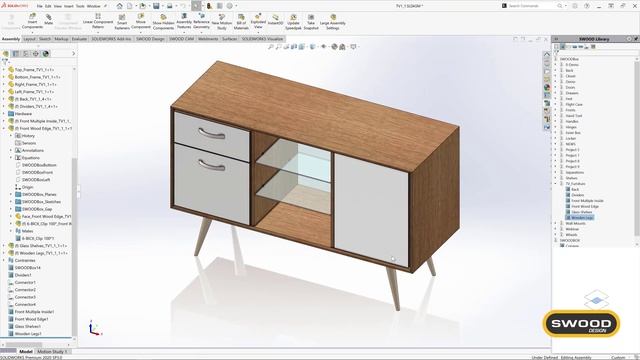
Task: Expand Top_Frame_TV1 in the tree
Action: [4, 70]
